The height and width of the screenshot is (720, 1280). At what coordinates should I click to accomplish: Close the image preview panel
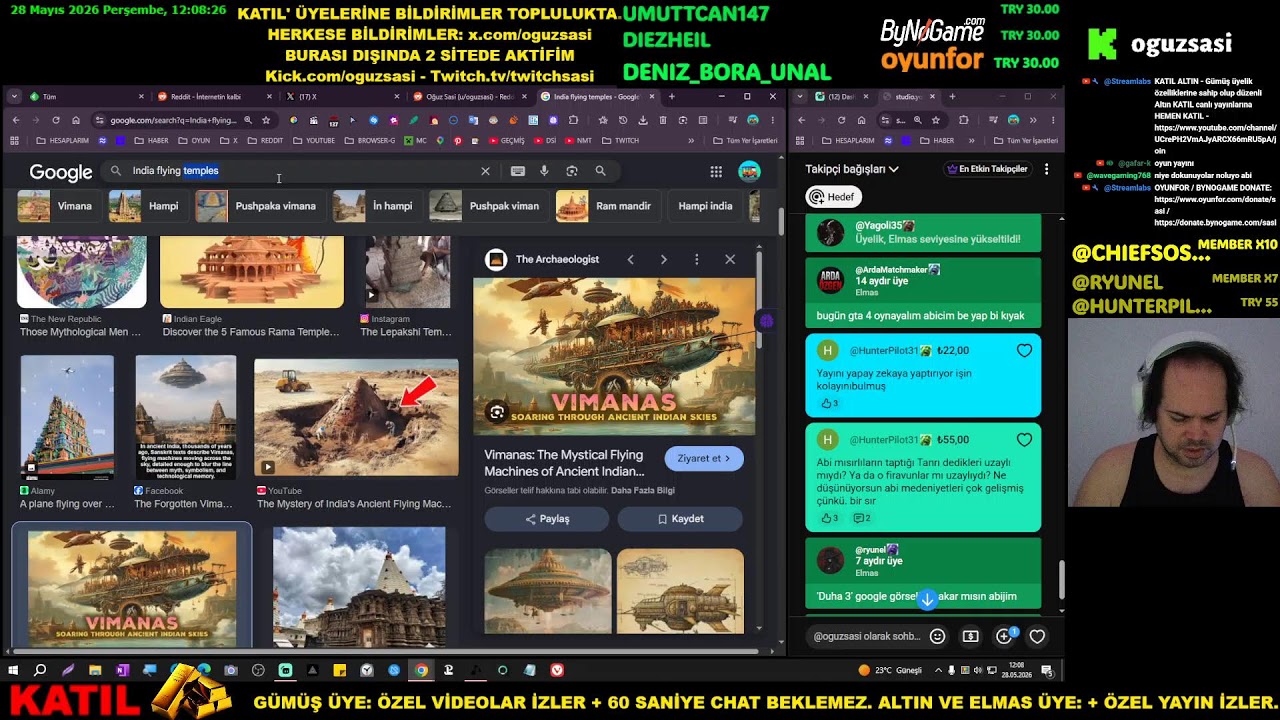[x=730, y=259]
